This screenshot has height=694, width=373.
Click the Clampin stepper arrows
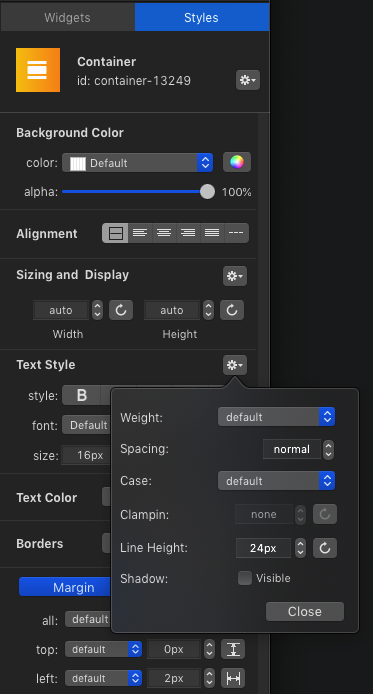tap(300, 514)
